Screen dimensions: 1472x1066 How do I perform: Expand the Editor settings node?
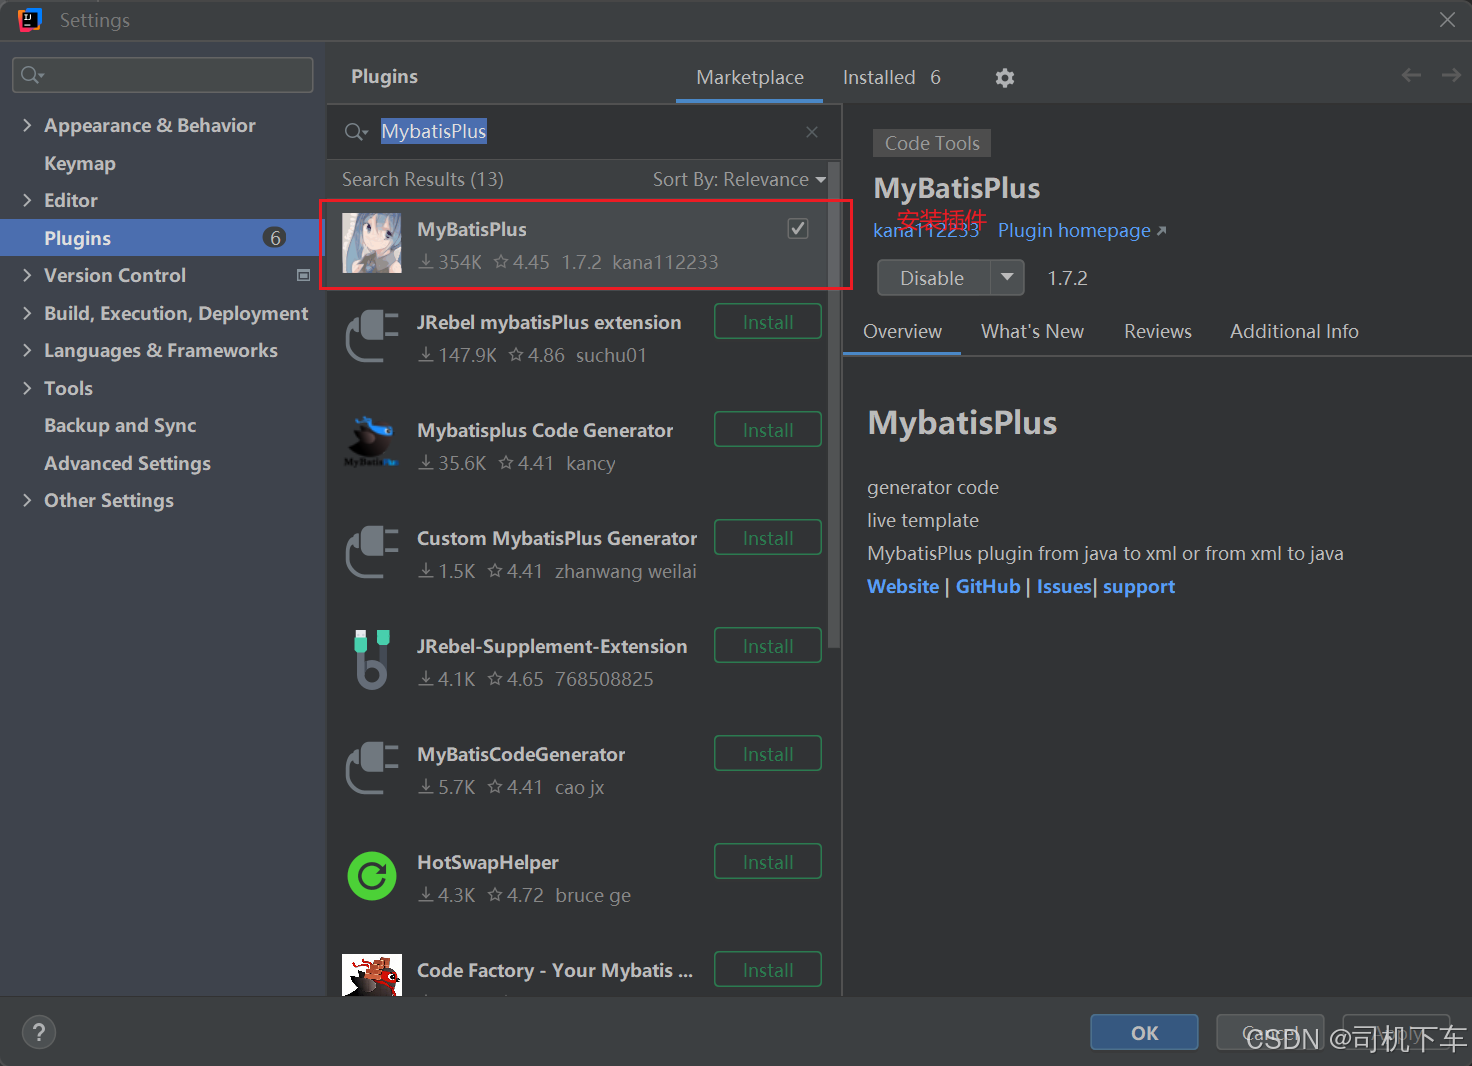[x=27, y=200]
